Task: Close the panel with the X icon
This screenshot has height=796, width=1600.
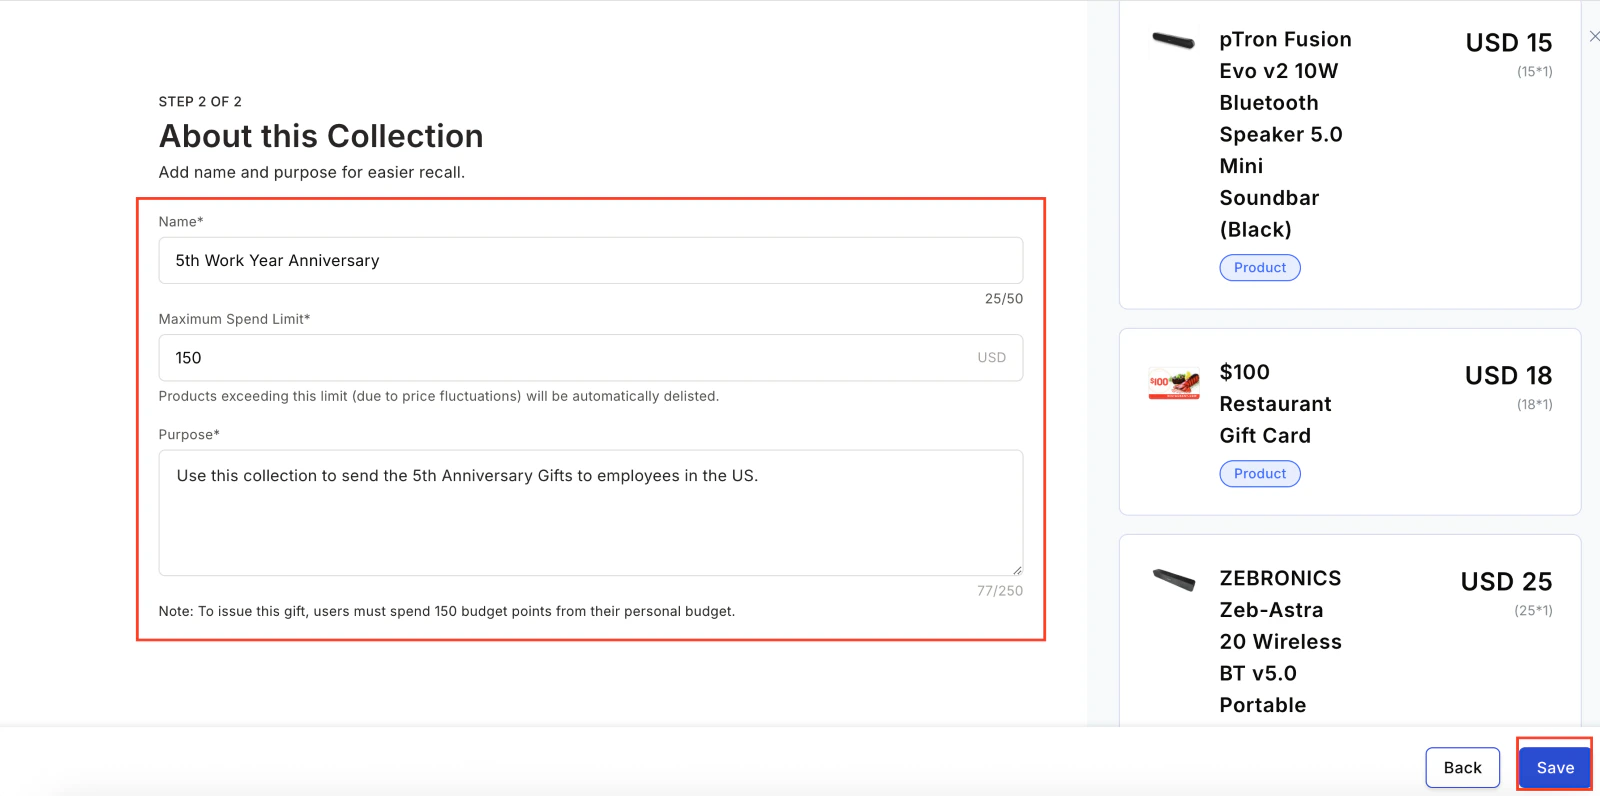Action: point(1594,36)
